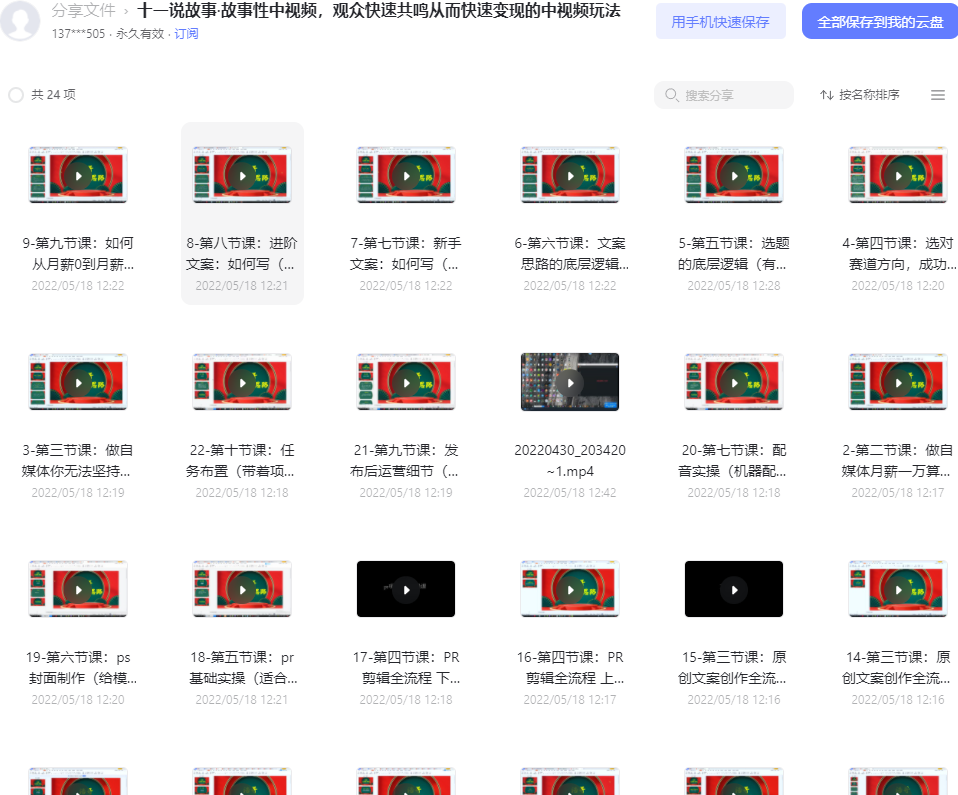
Task: Play the 20220430_203420~1.mp4 thumbnail
Action: click(x=570, y=383)
